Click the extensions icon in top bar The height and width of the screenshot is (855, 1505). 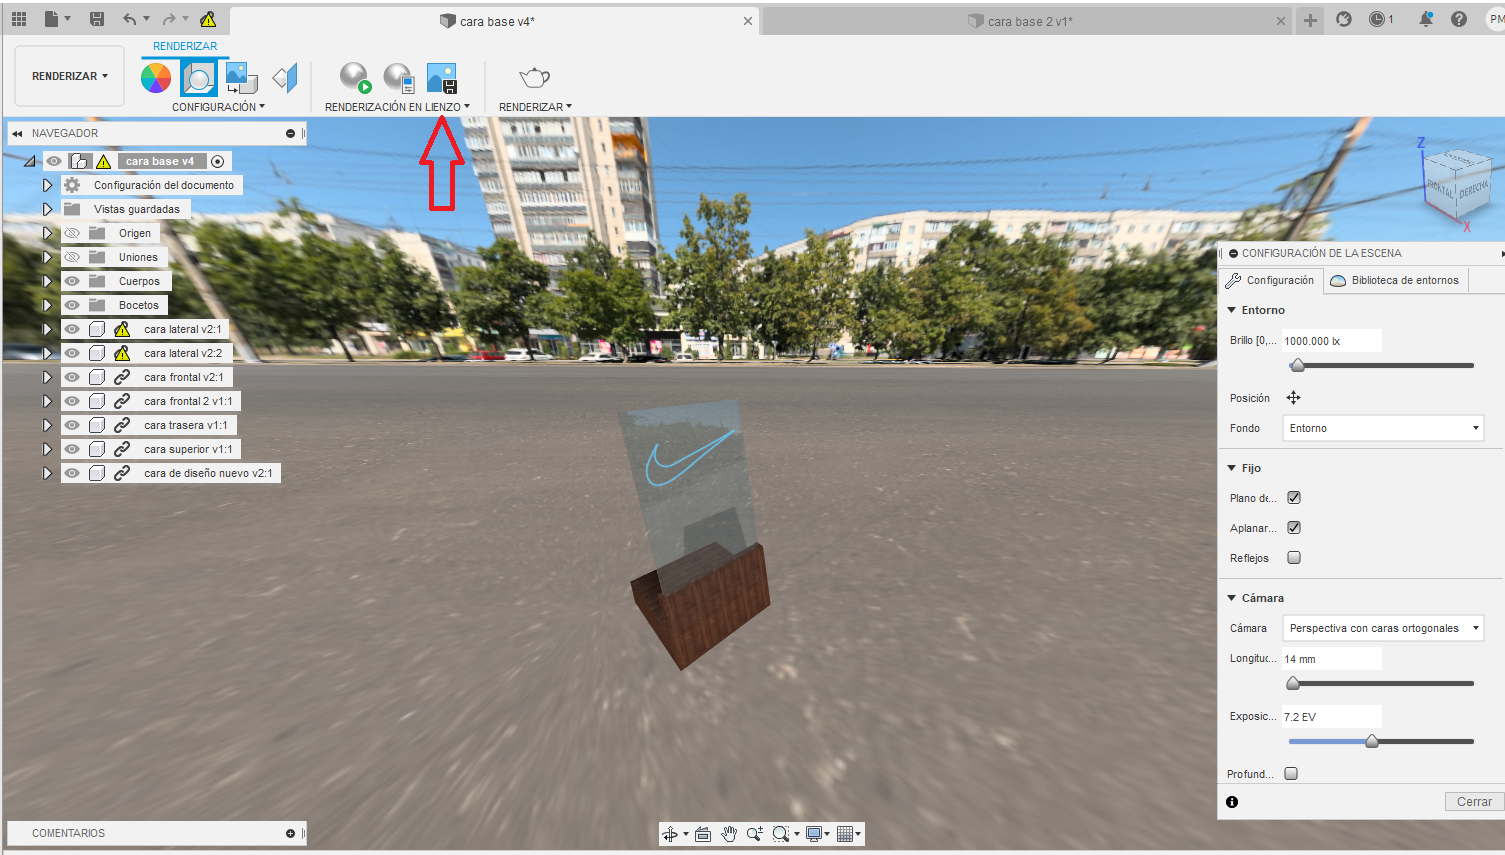click(1344, 19)
